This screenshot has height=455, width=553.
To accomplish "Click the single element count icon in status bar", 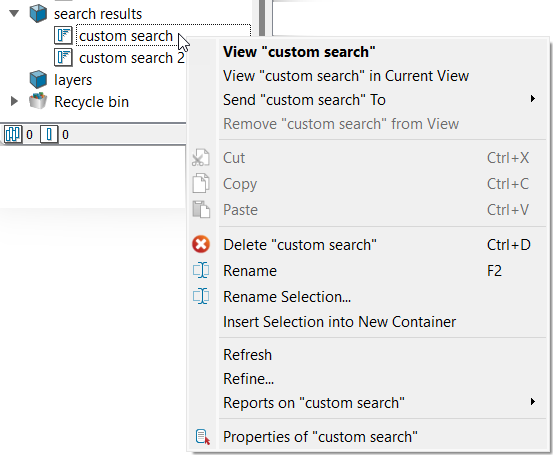I will coord(49,134).
